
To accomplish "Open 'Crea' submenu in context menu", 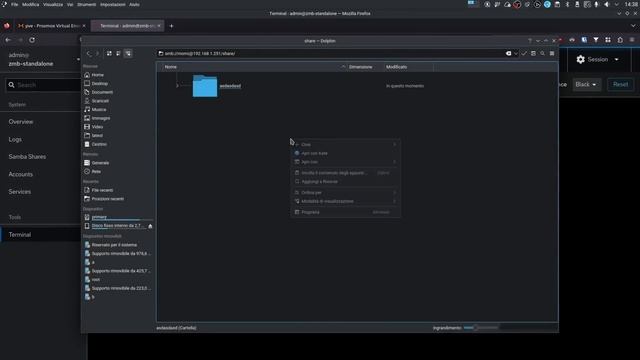I will coord(345,144).
